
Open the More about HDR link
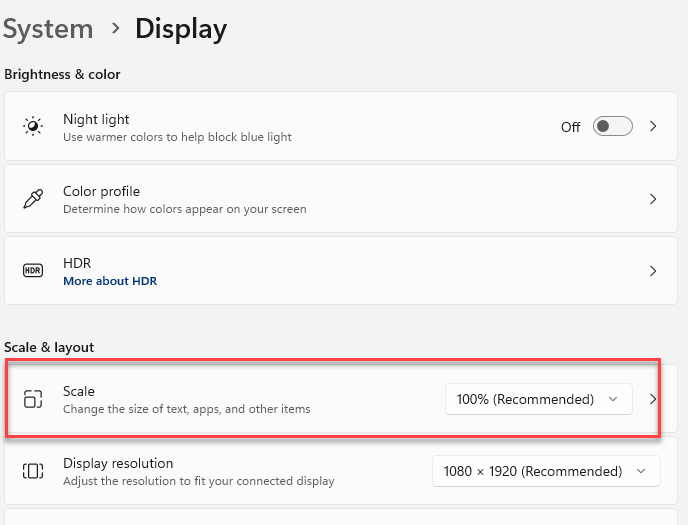110,281
